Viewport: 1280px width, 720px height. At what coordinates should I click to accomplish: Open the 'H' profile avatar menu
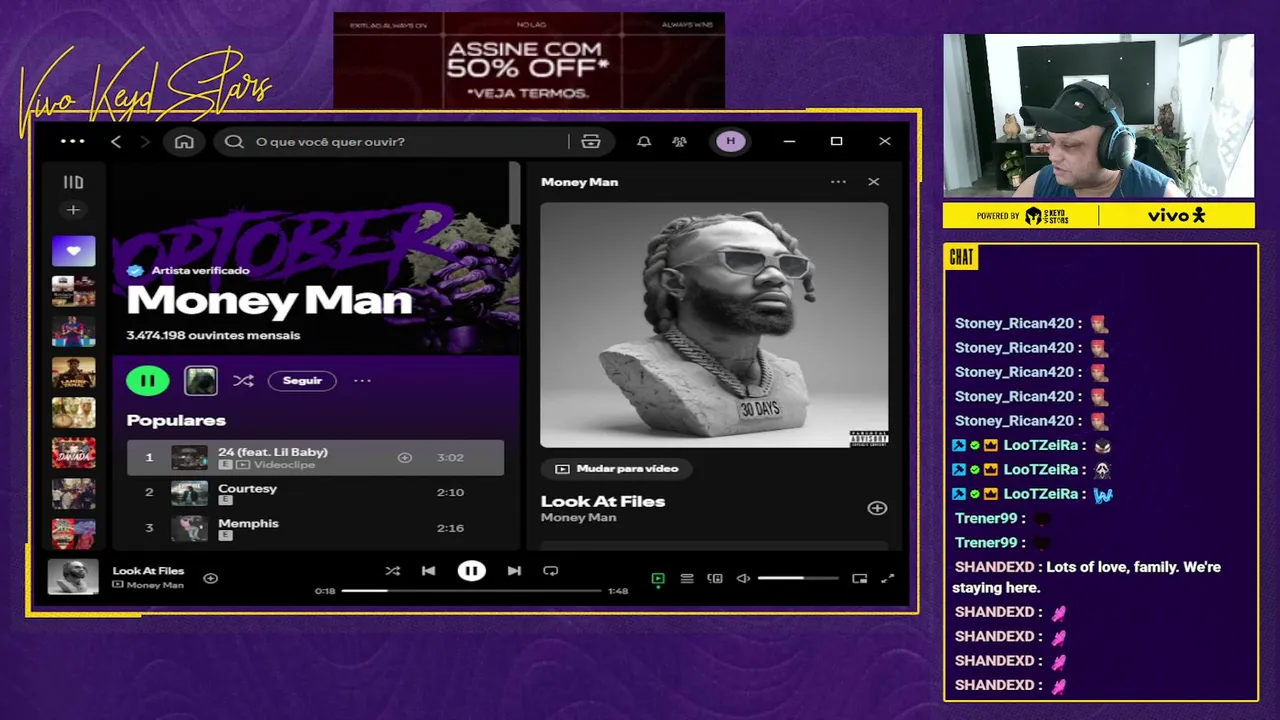730,141
